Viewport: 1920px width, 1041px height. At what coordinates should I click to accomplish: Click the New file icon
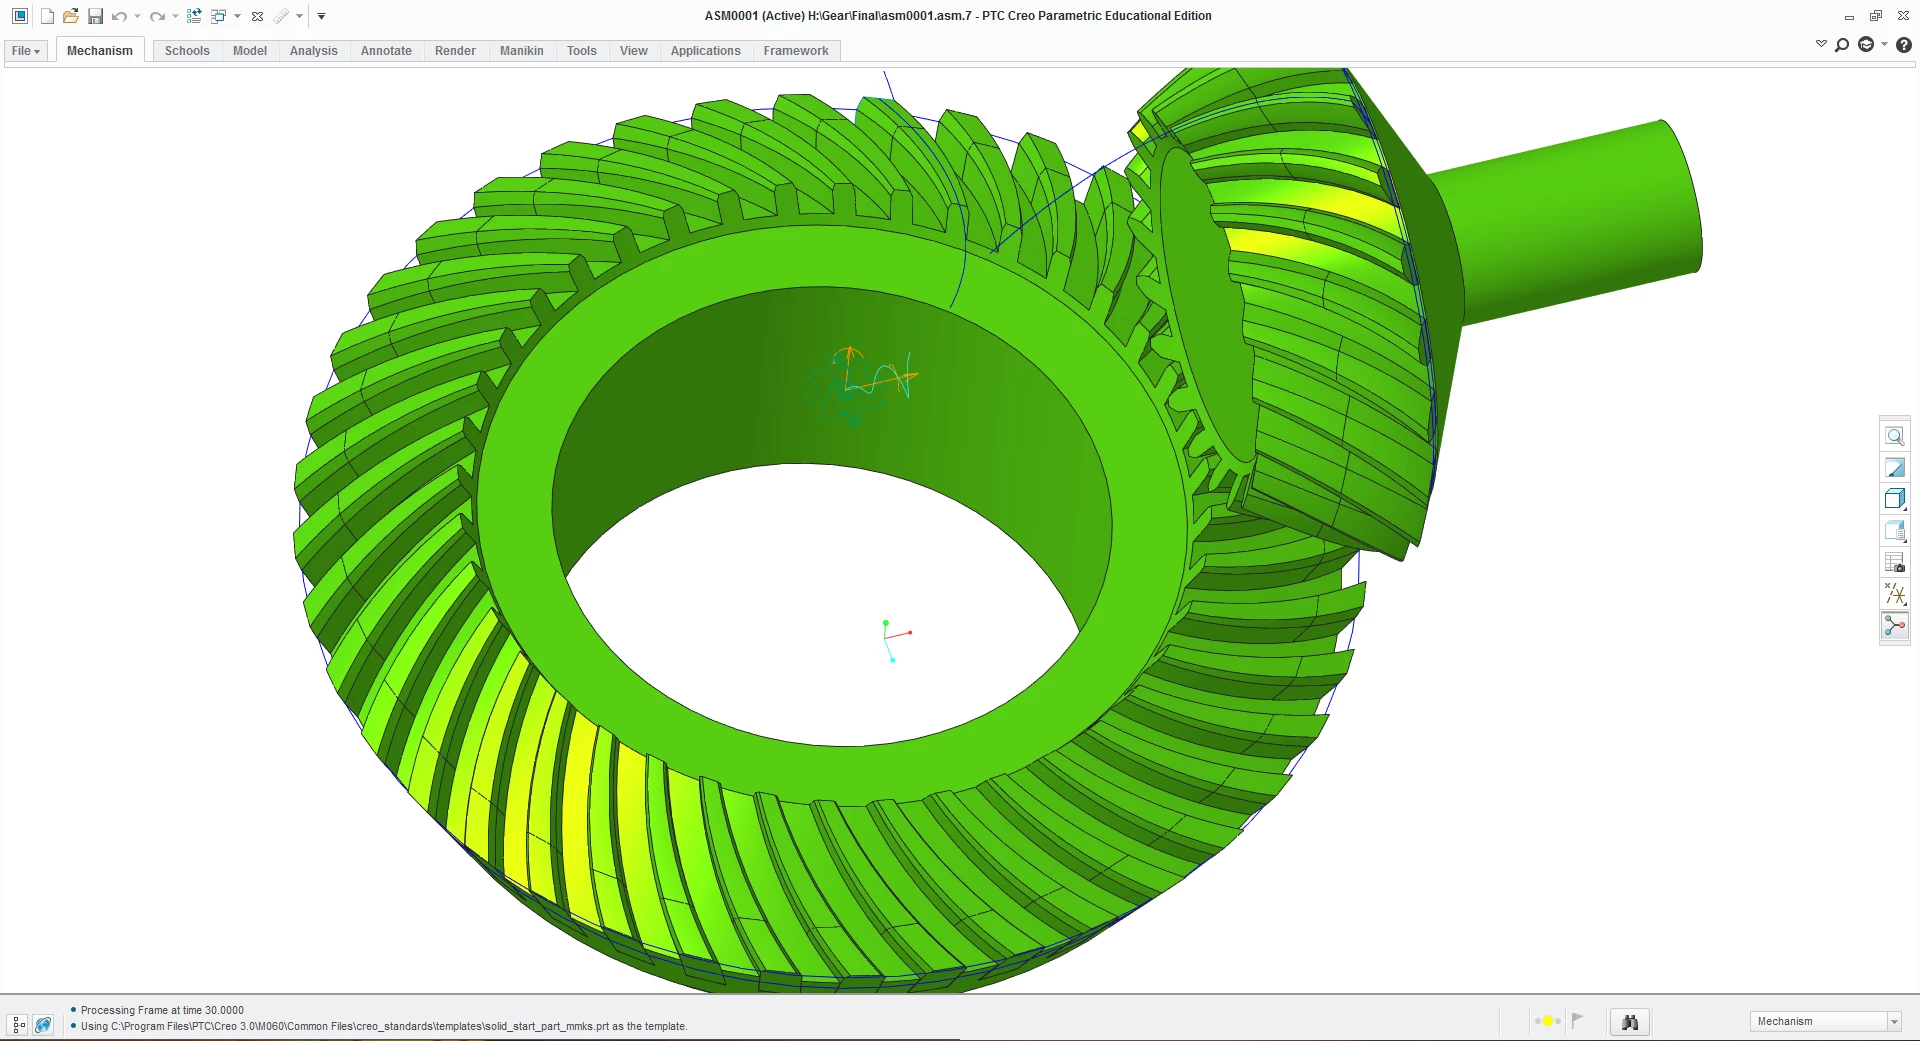click(x=47, y=16)
